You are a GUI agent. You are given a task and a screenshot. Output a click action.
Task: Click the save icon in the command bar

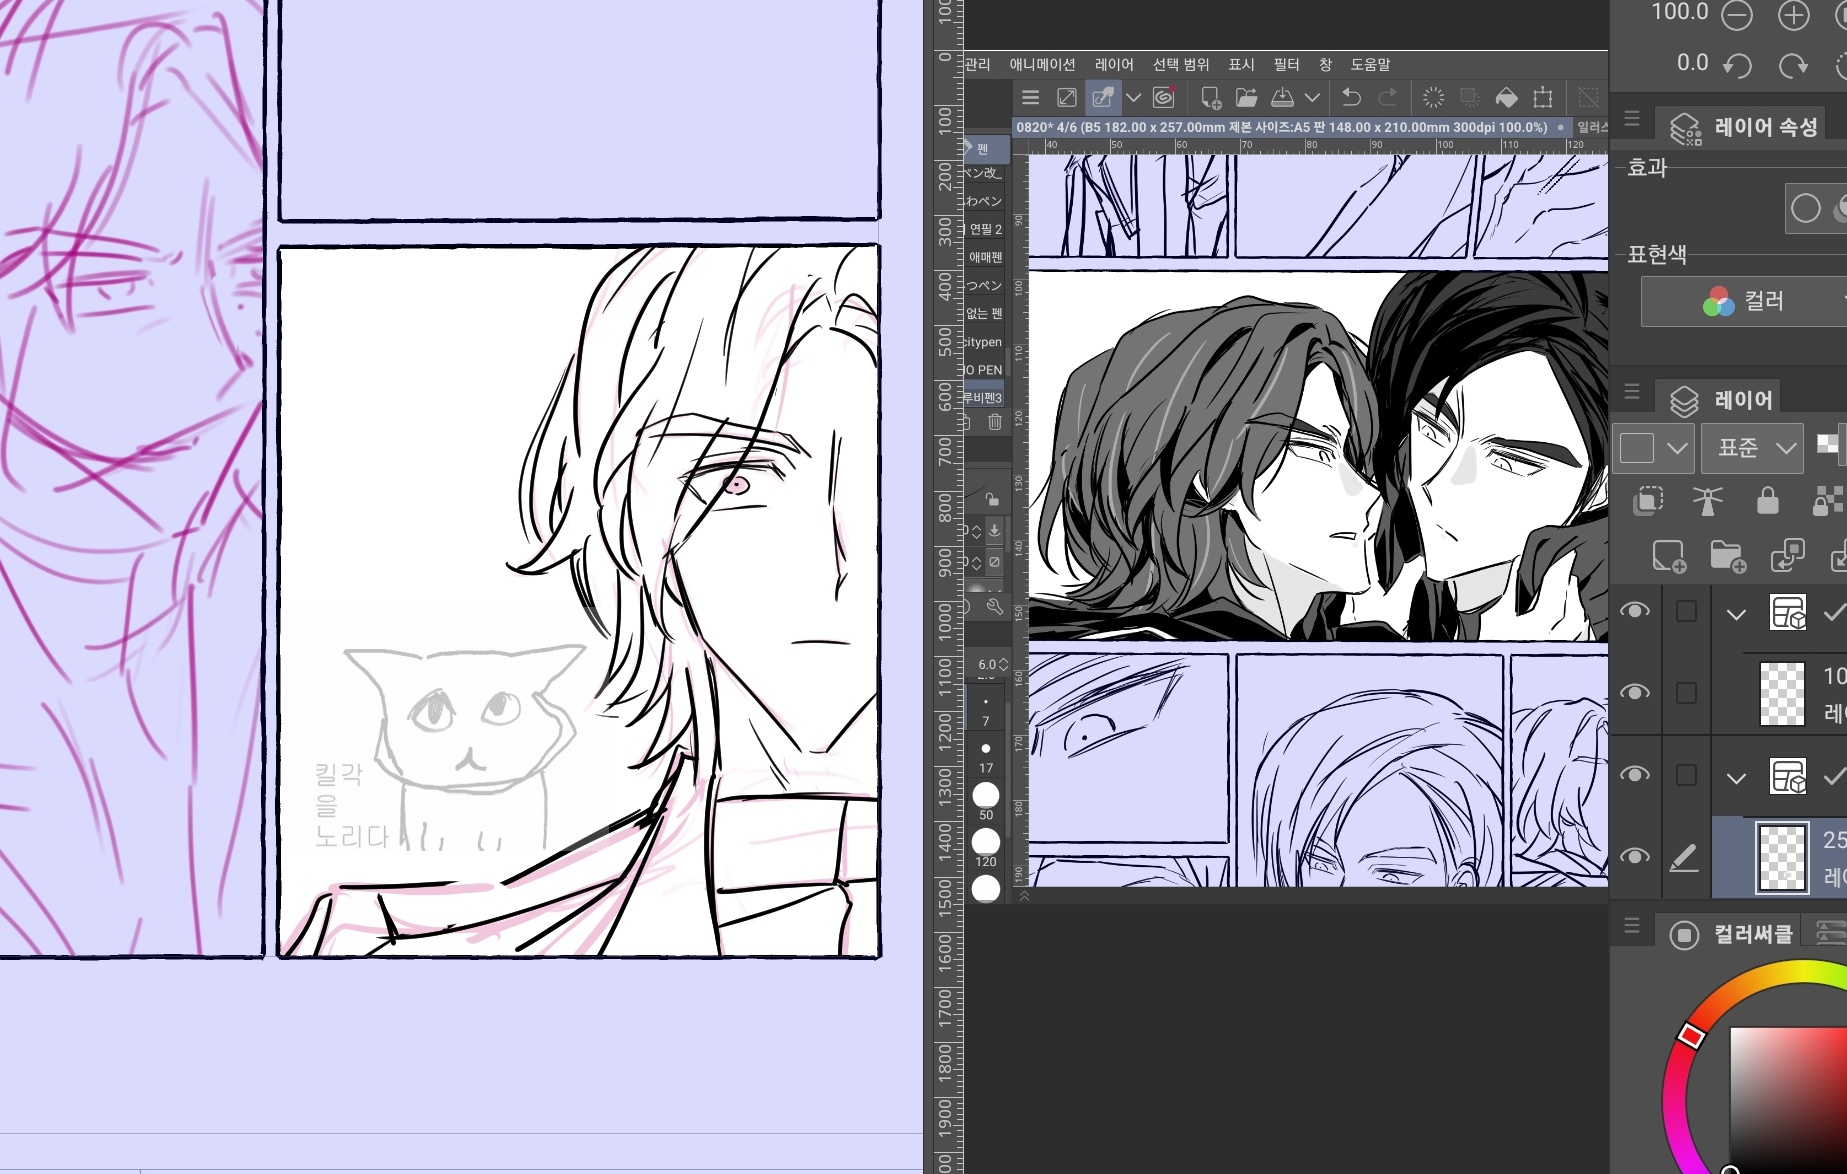click(x=1282, y=97)
